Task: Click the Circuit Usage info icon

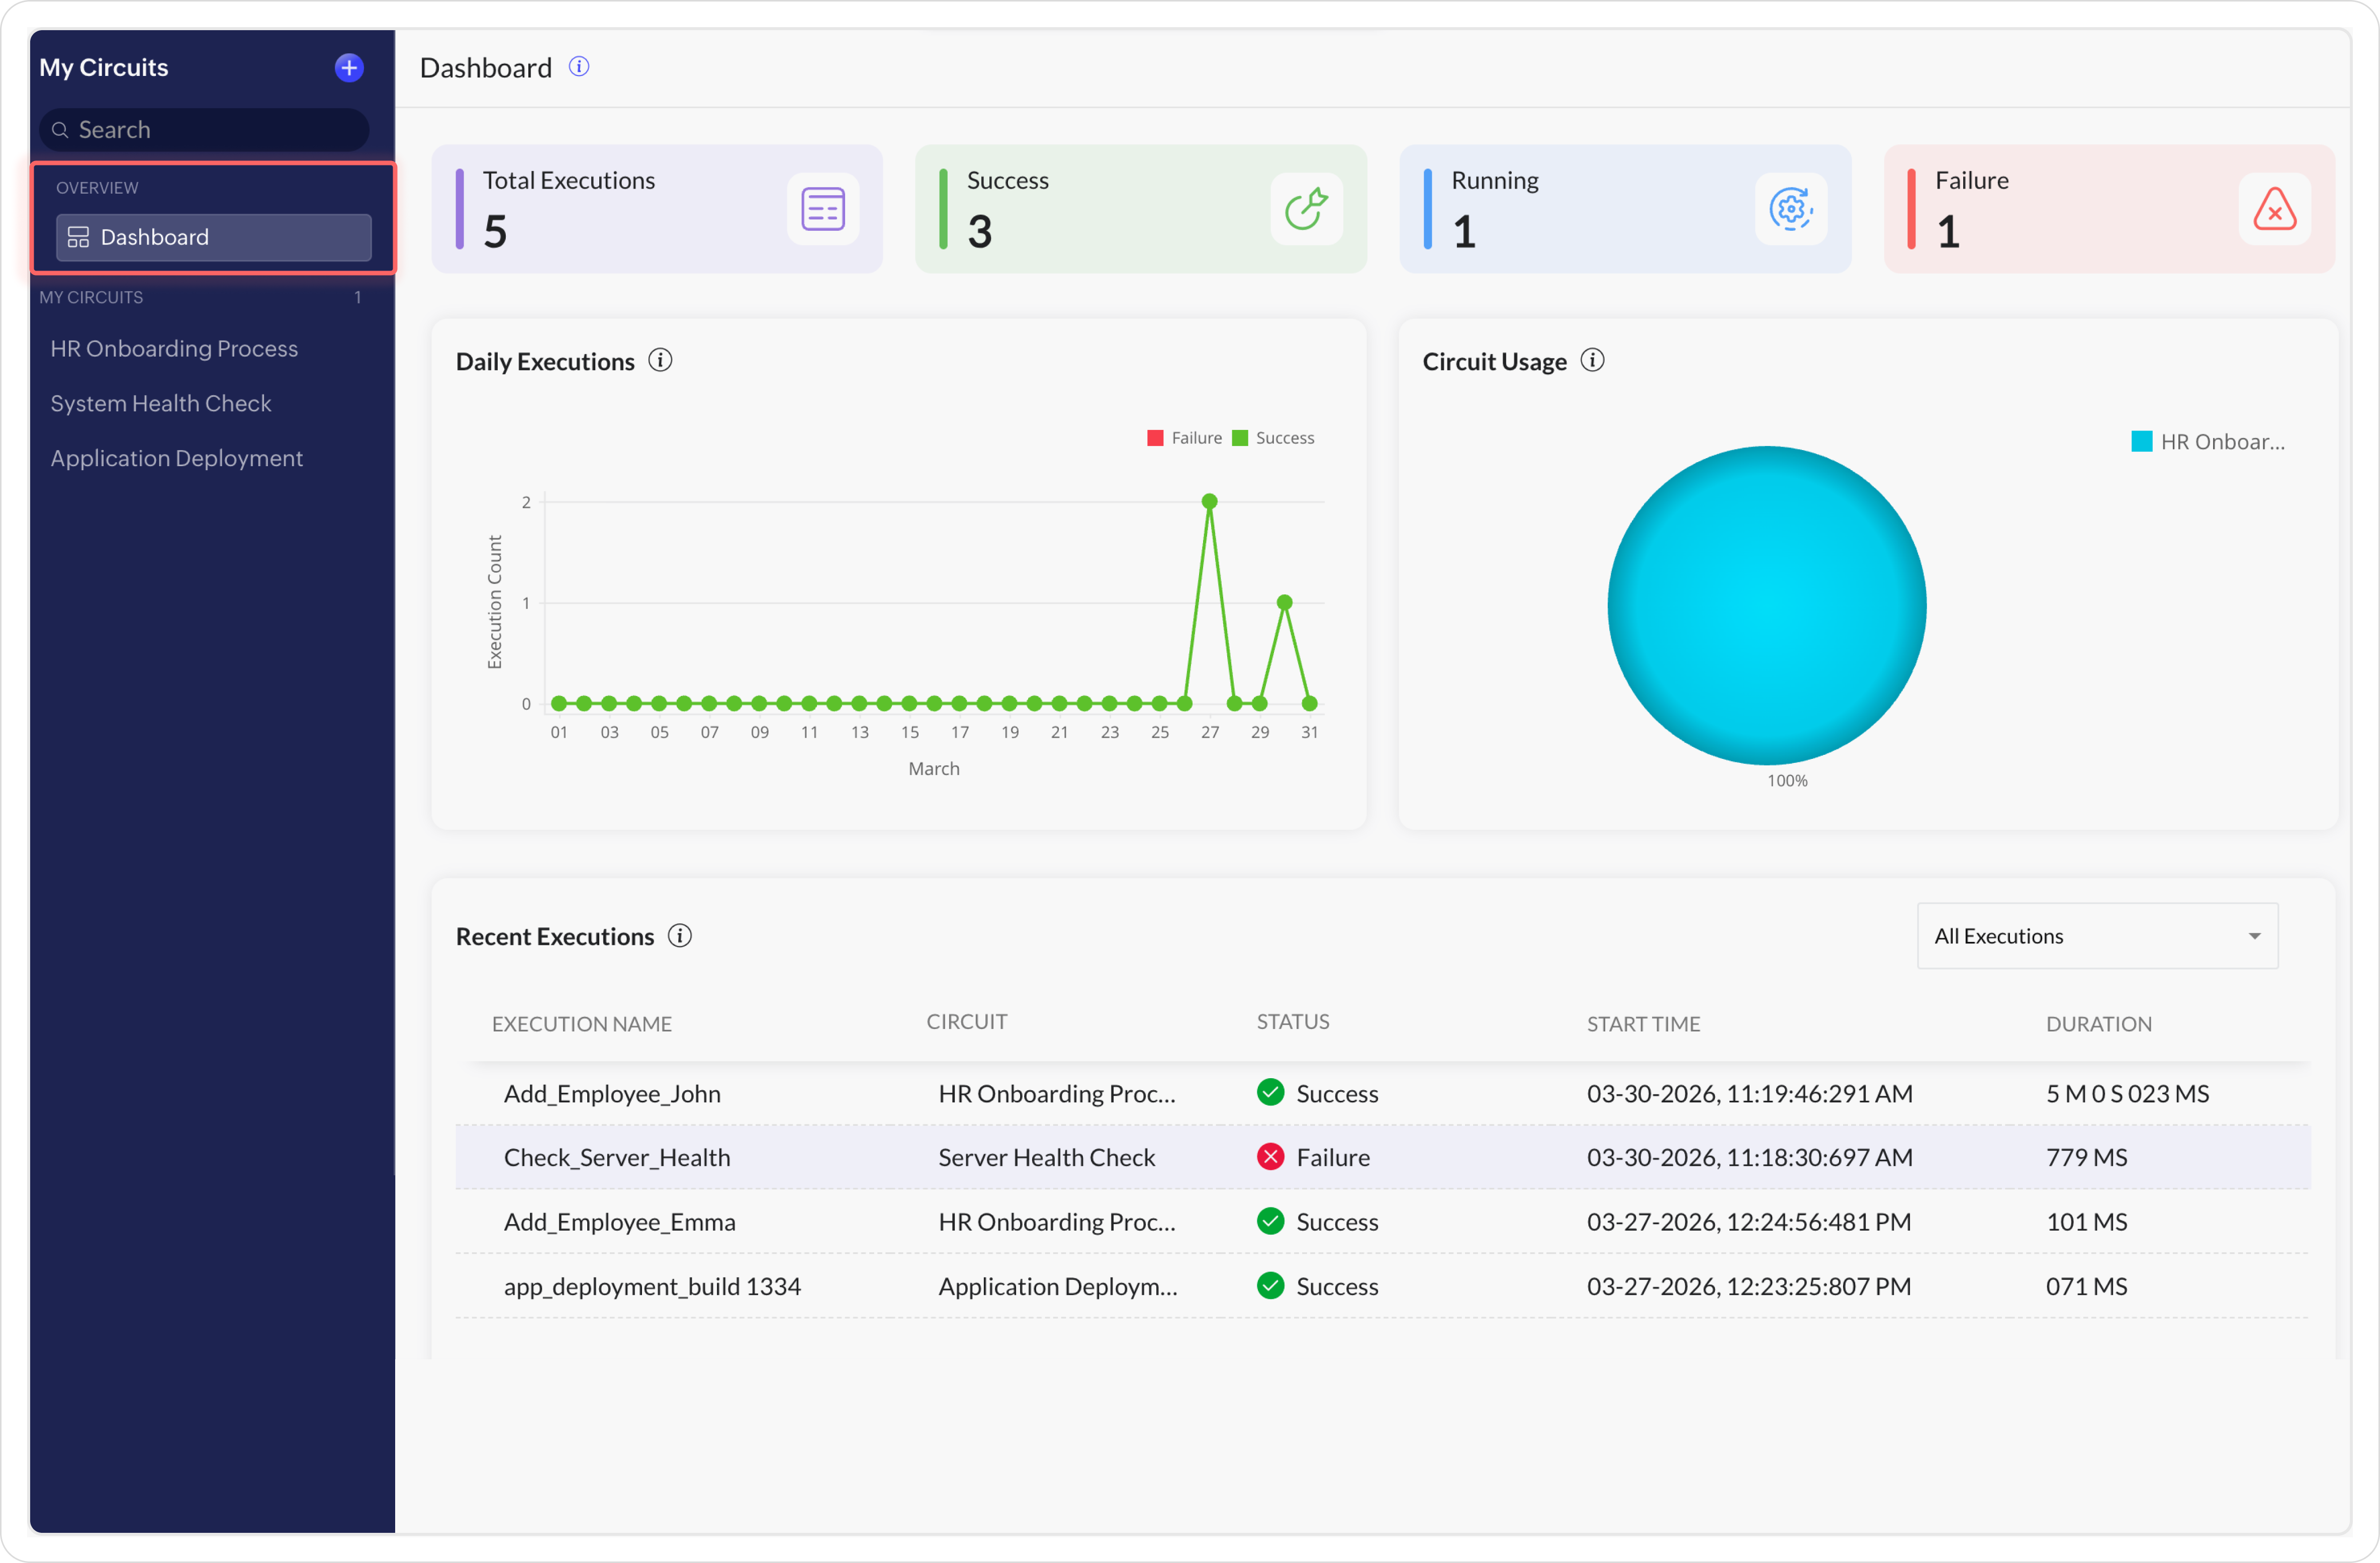Action: [1592, 360]
